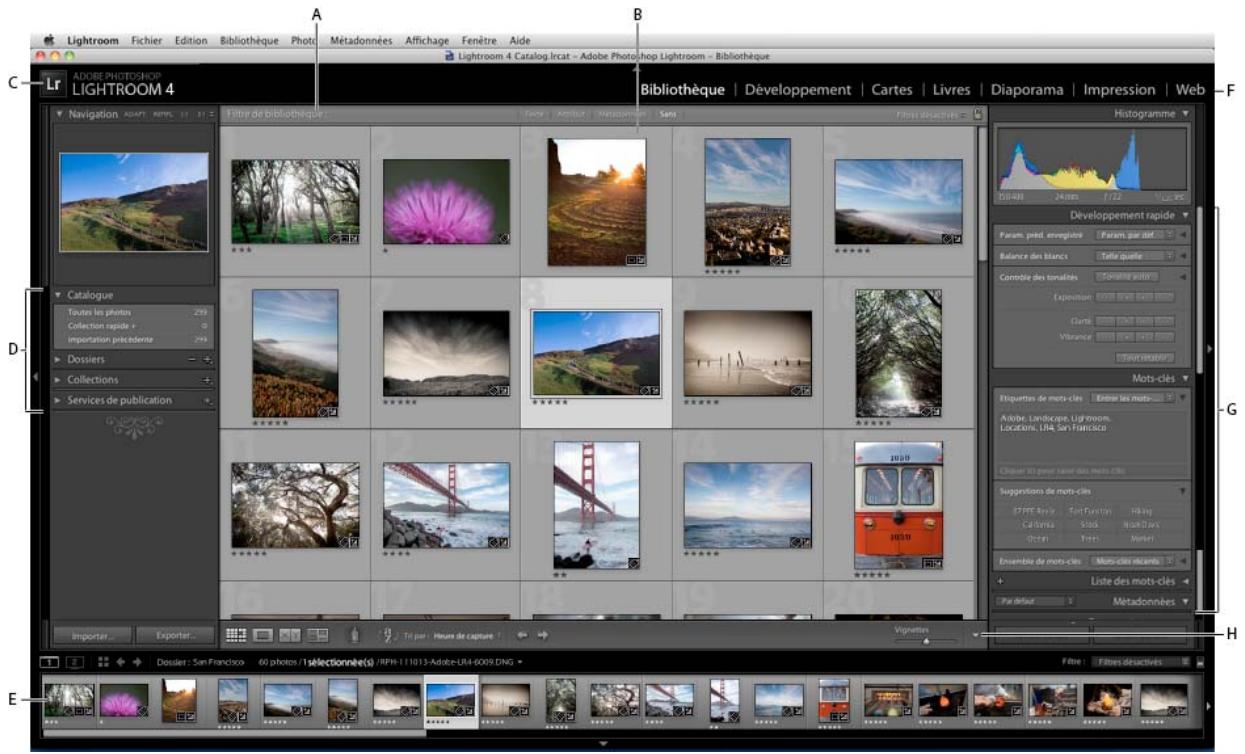Viewport: 1245px width, 754px height.
Task: Hide the right panel group with the edge arrow
Action: (1210, 349)
